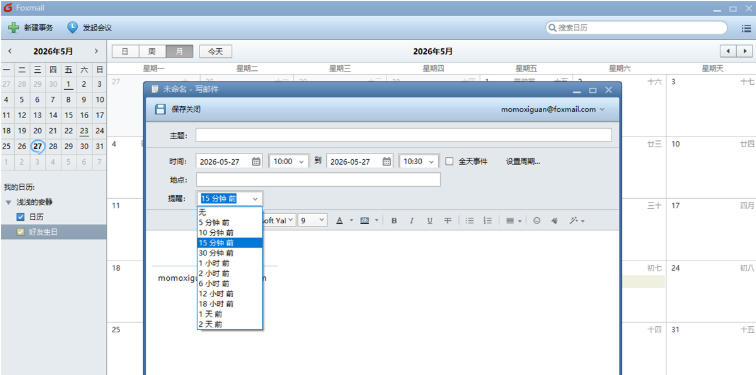This screenshot has height=375, width=756.
Task: Click the location input field
Action: pyautogui.click(x=318, y=180)
